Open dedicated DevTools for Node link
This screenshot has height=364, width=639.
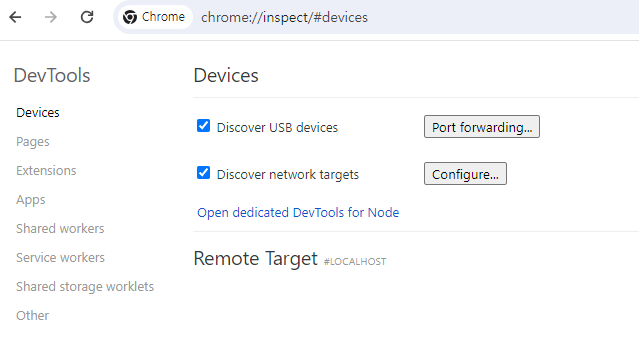tap(298, 212)
